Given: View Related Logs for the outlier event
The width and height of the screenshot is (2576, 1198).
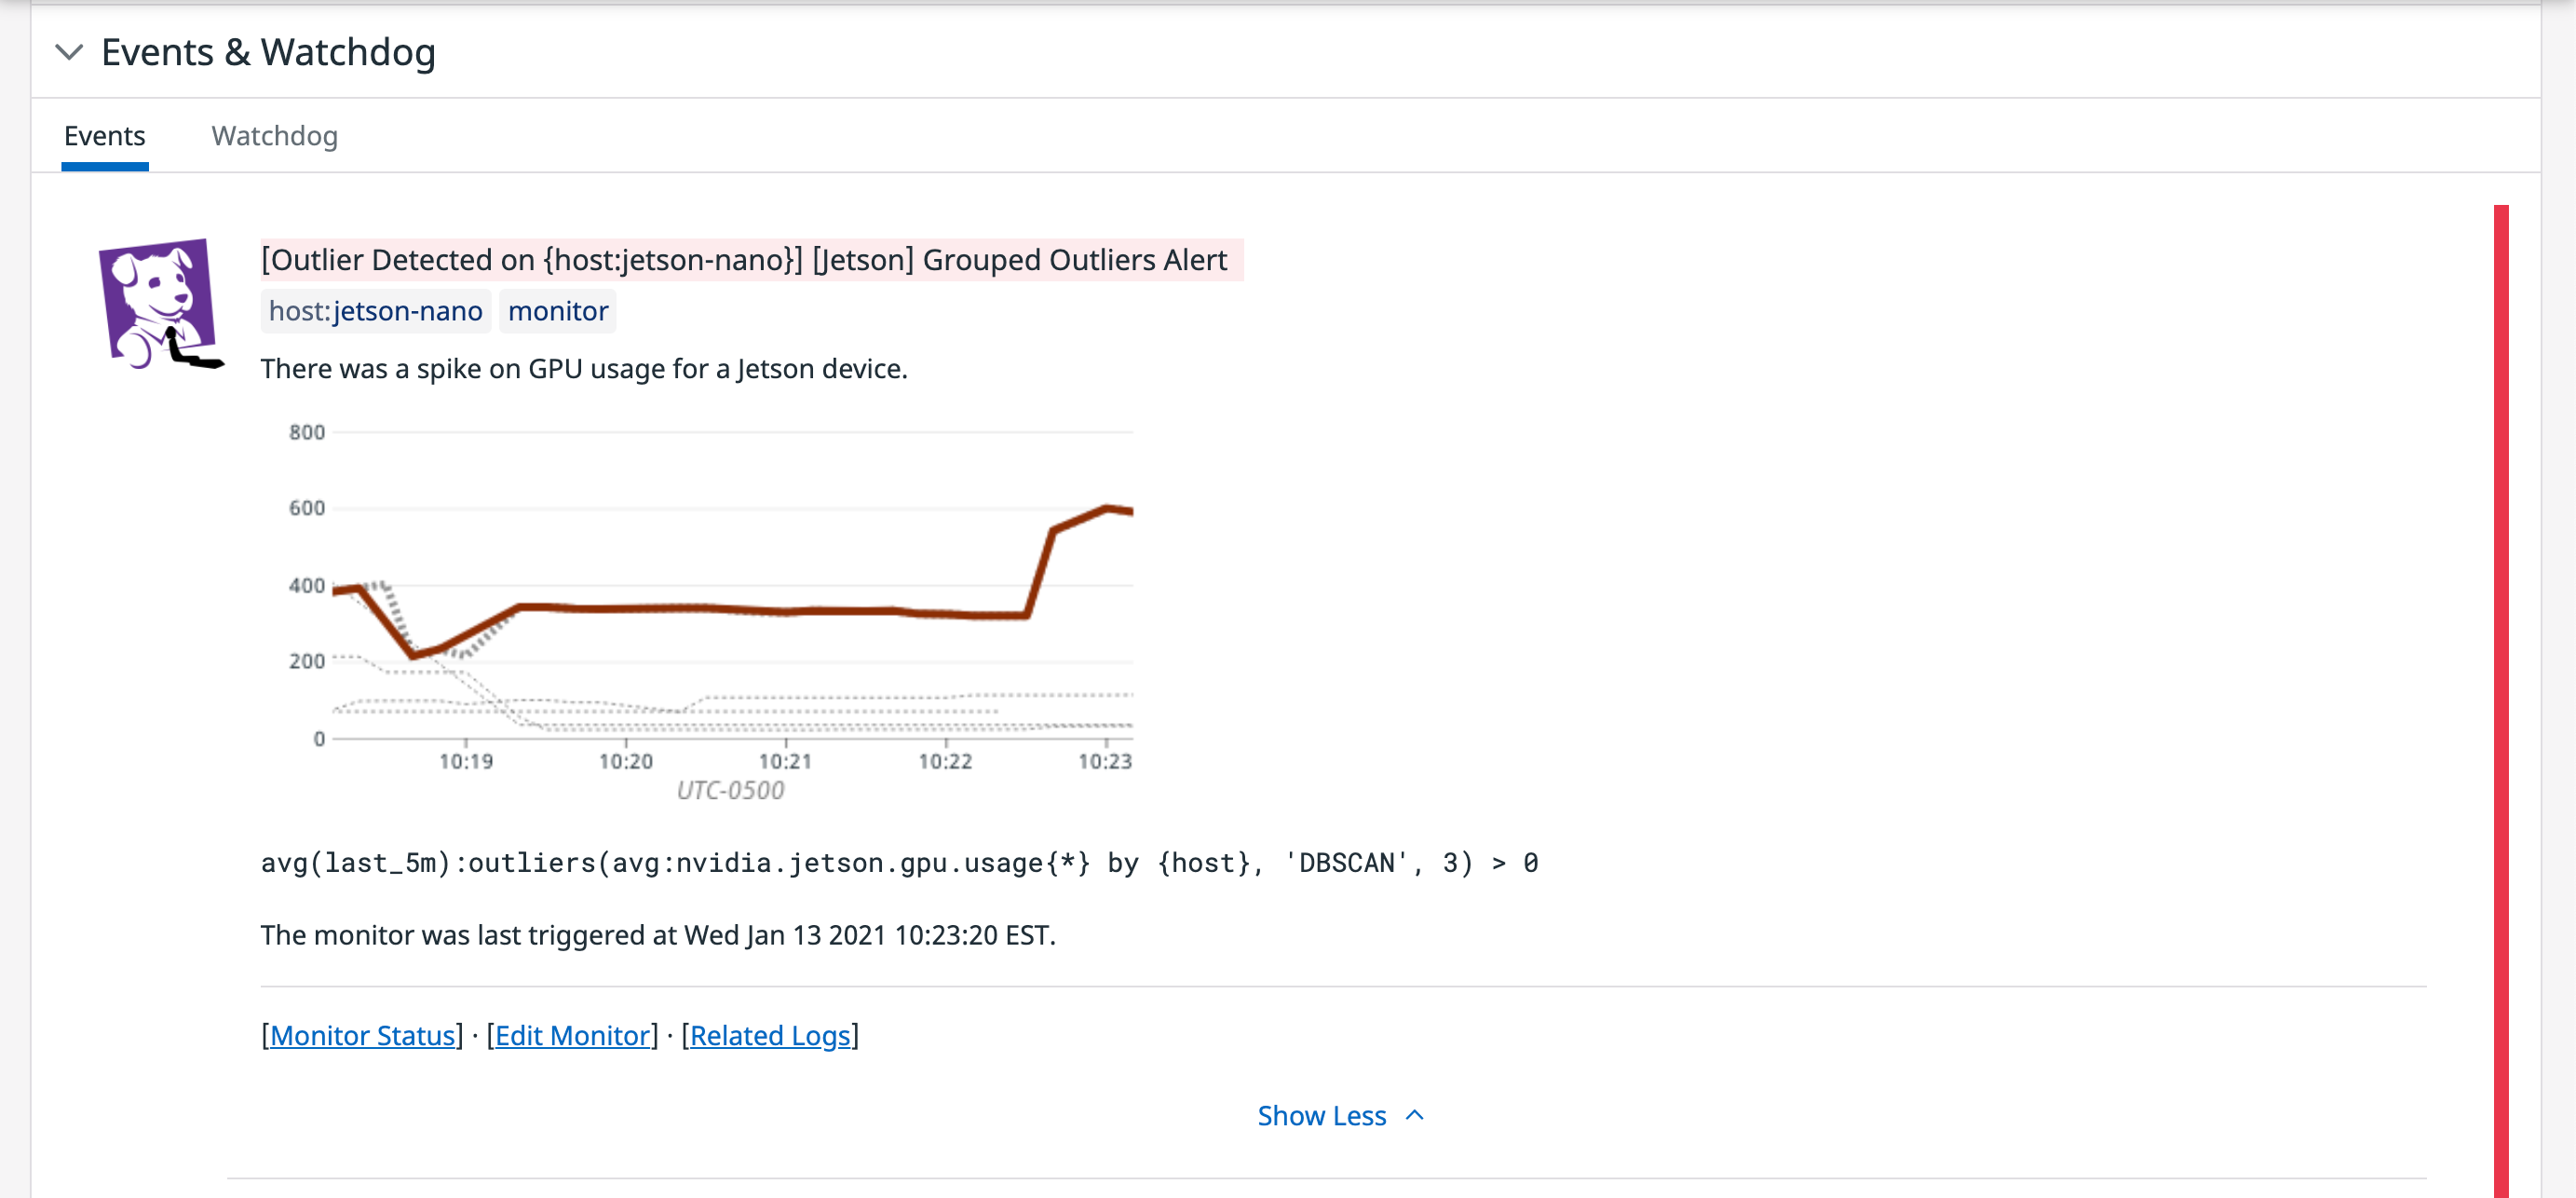Looking at the screenshot, I should 770,1035.
